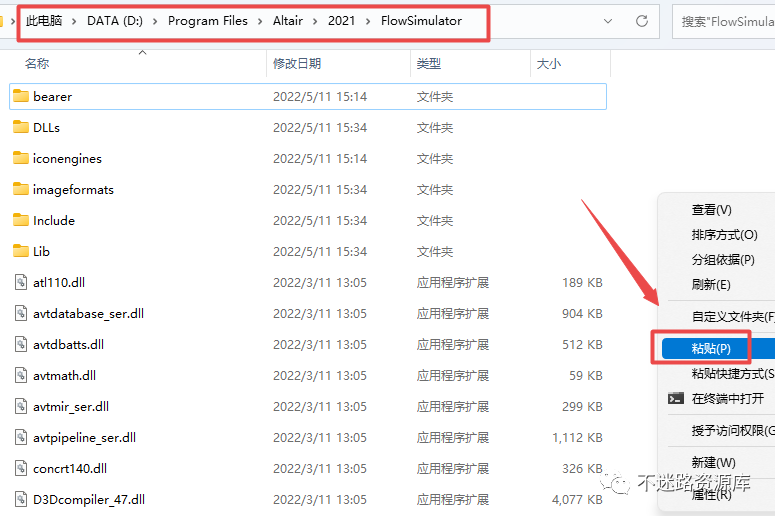The image size is (775, 516).
Task: Navigate to Program Files breadcrumb
Action: [x=208, y=21]
